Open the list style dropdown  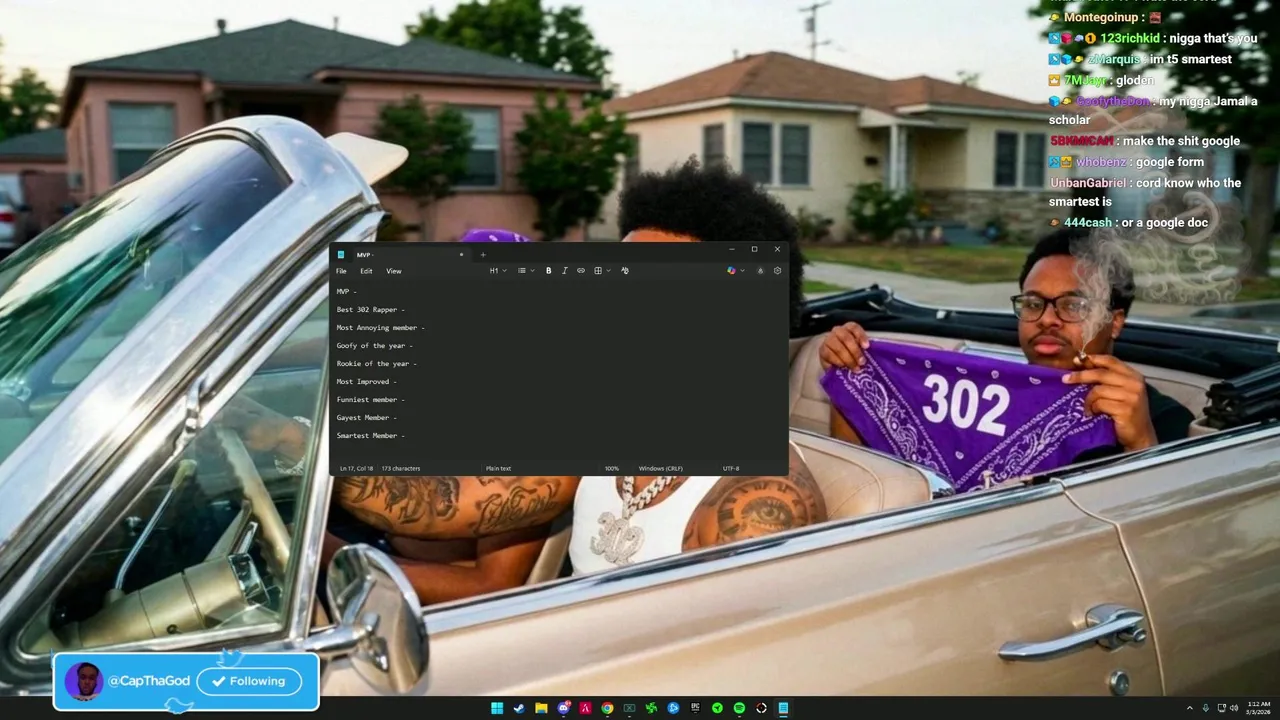tap(526, 270)
